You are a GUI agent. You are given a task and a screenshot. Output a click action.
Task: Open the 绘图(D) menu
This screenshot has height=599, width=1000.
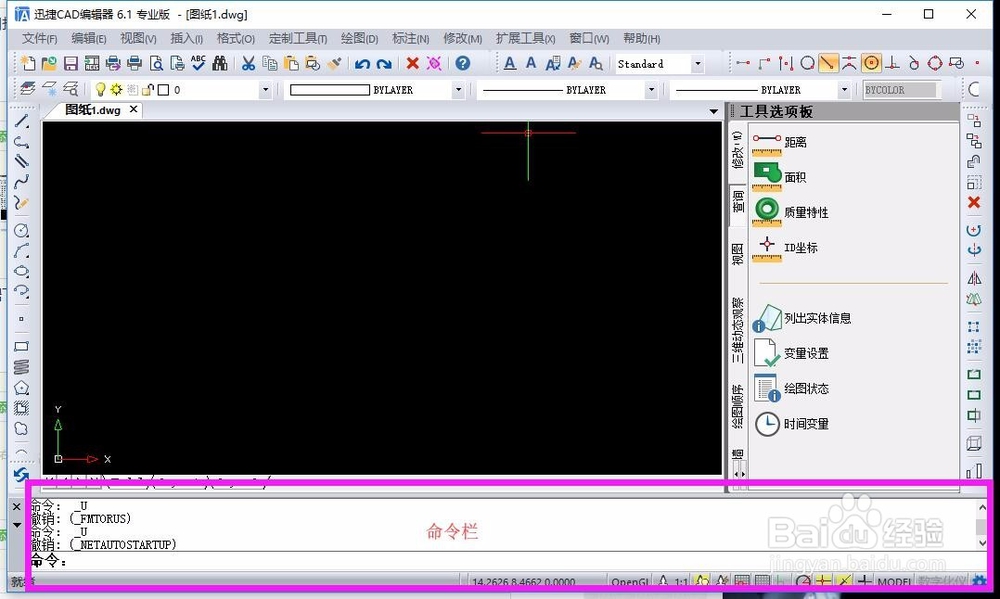pos(360,38)
